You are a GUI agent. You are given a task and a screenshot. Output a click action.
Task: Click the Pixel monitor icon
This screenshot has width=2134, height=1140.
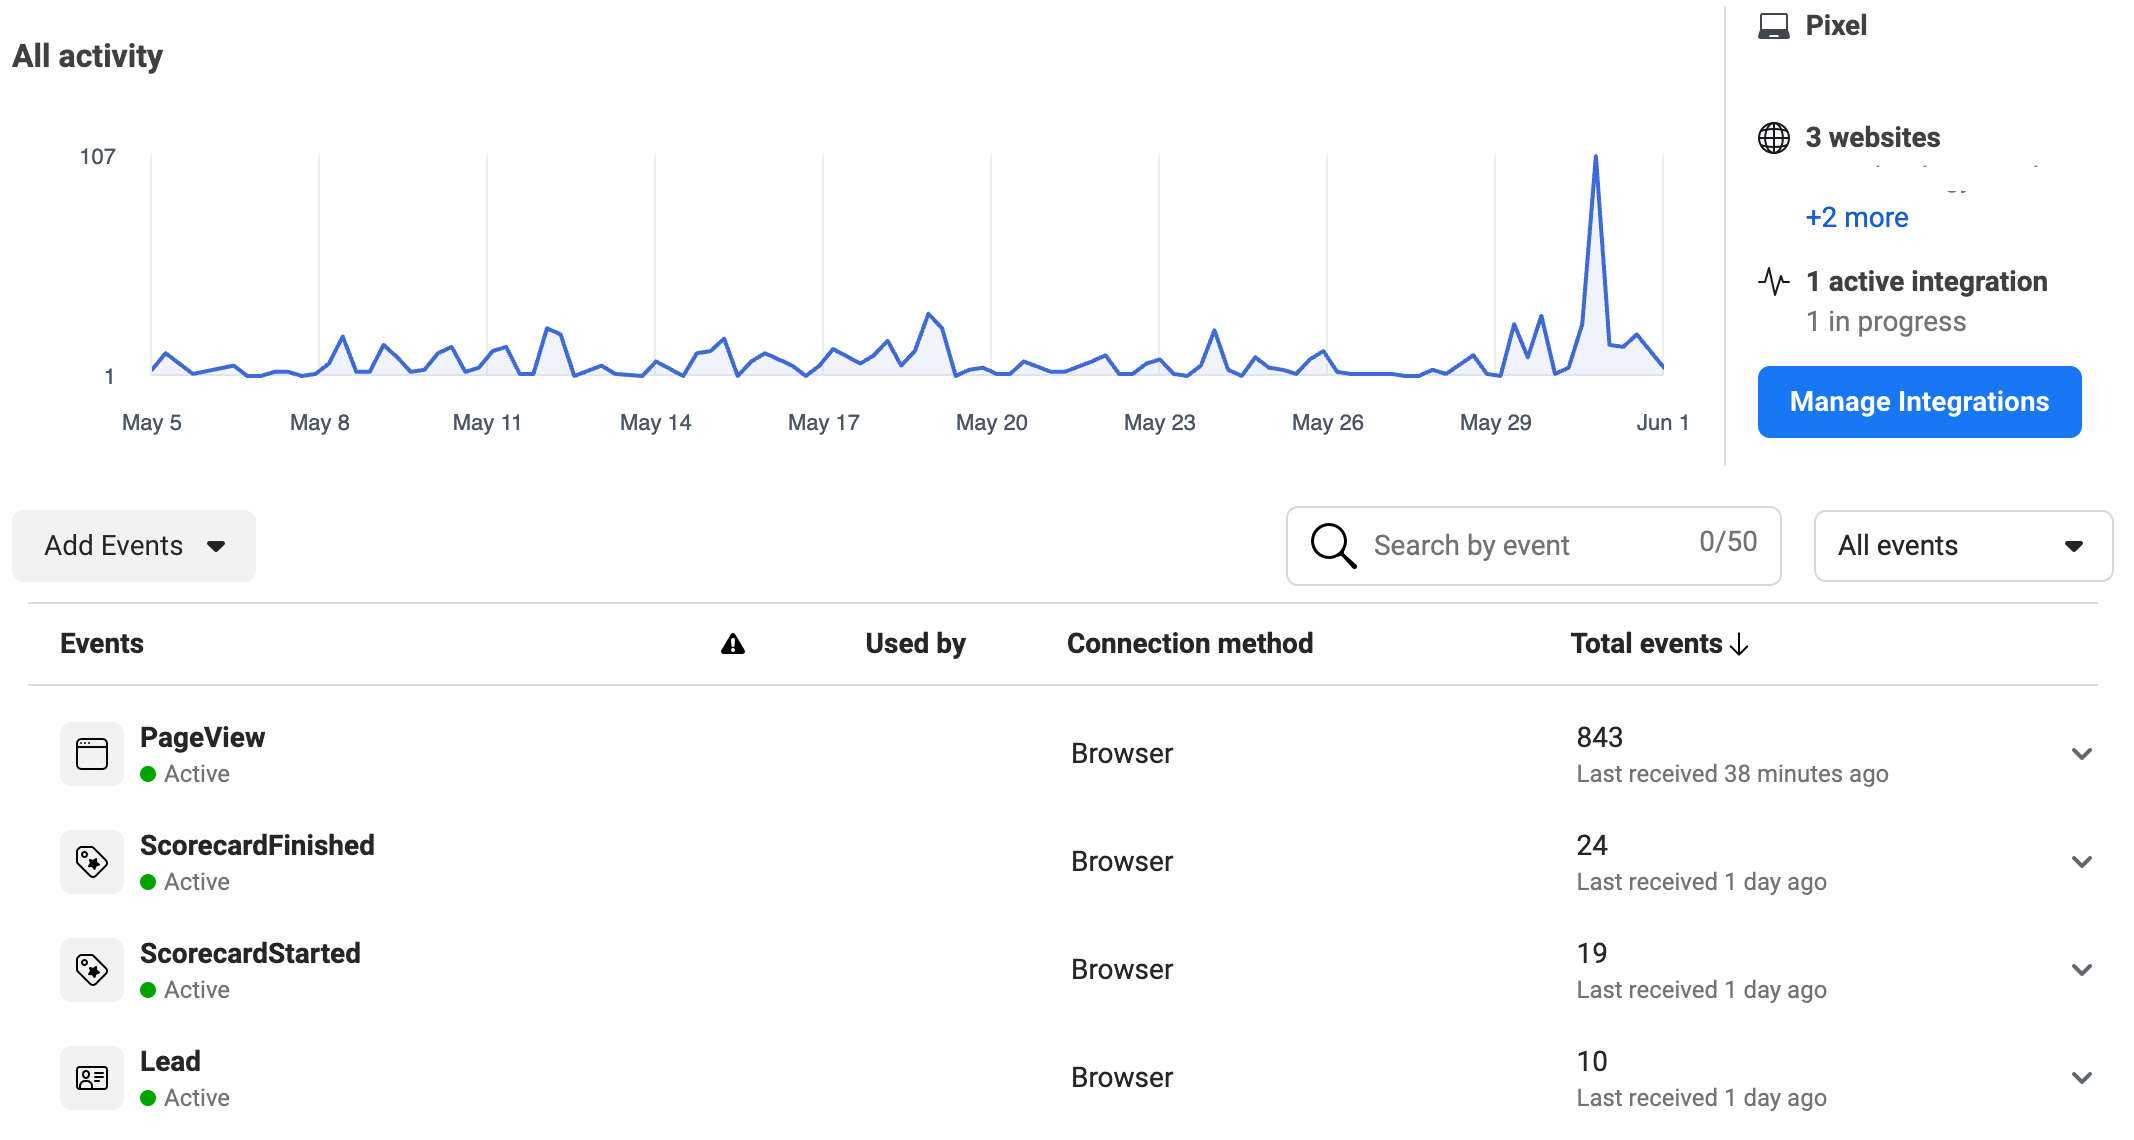tap(1774, 25)
